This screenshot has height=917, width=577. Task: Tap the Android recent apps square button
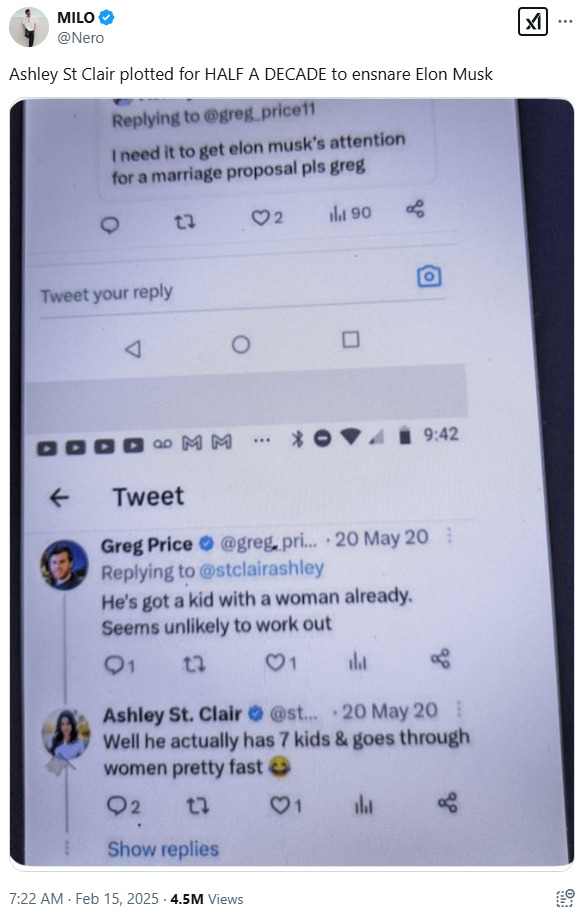pos(350,339)
